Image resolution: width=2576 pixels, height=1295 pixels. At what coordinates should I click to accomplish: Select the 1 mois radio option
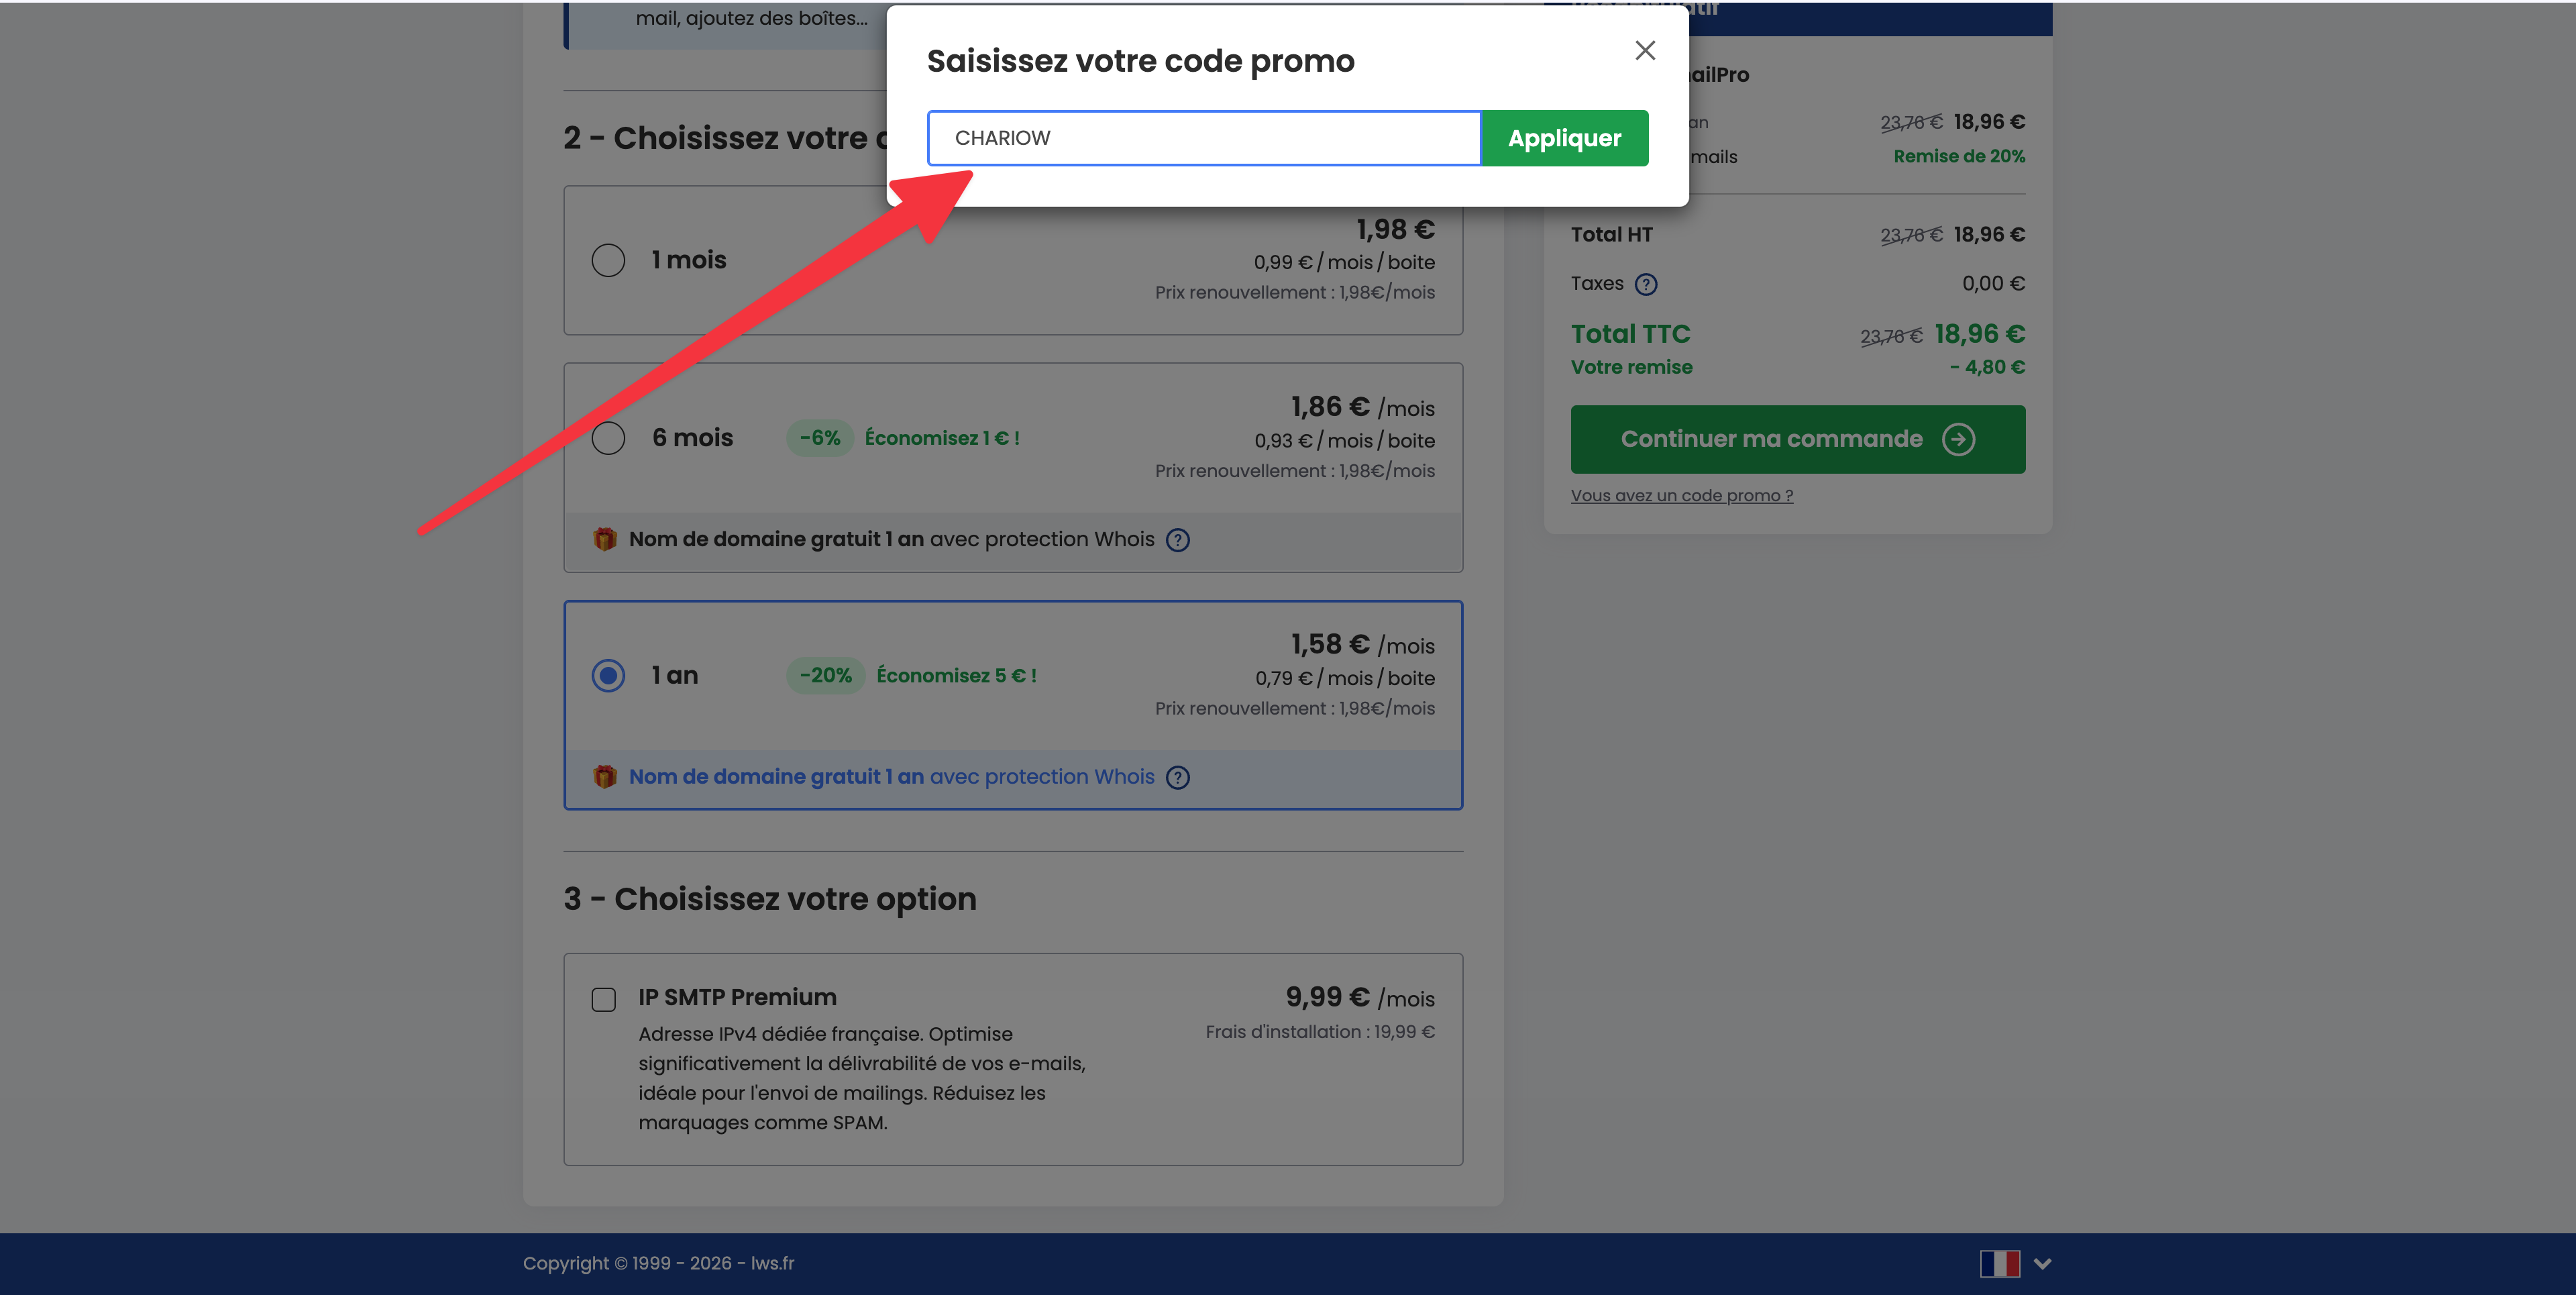click(608, 260)
